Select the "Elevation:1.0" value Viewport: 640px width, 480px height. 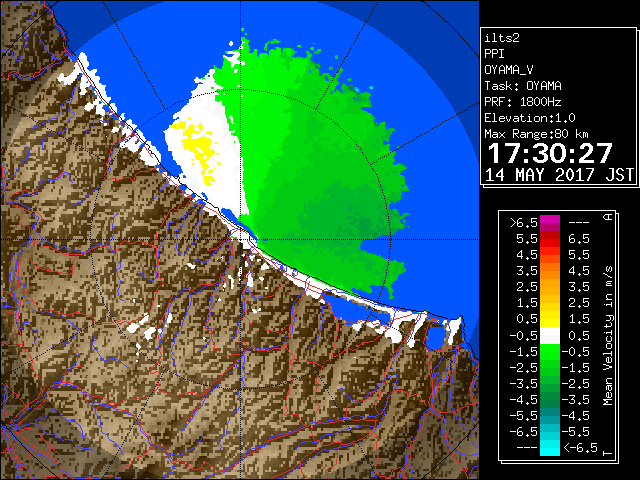pos(530,118)
